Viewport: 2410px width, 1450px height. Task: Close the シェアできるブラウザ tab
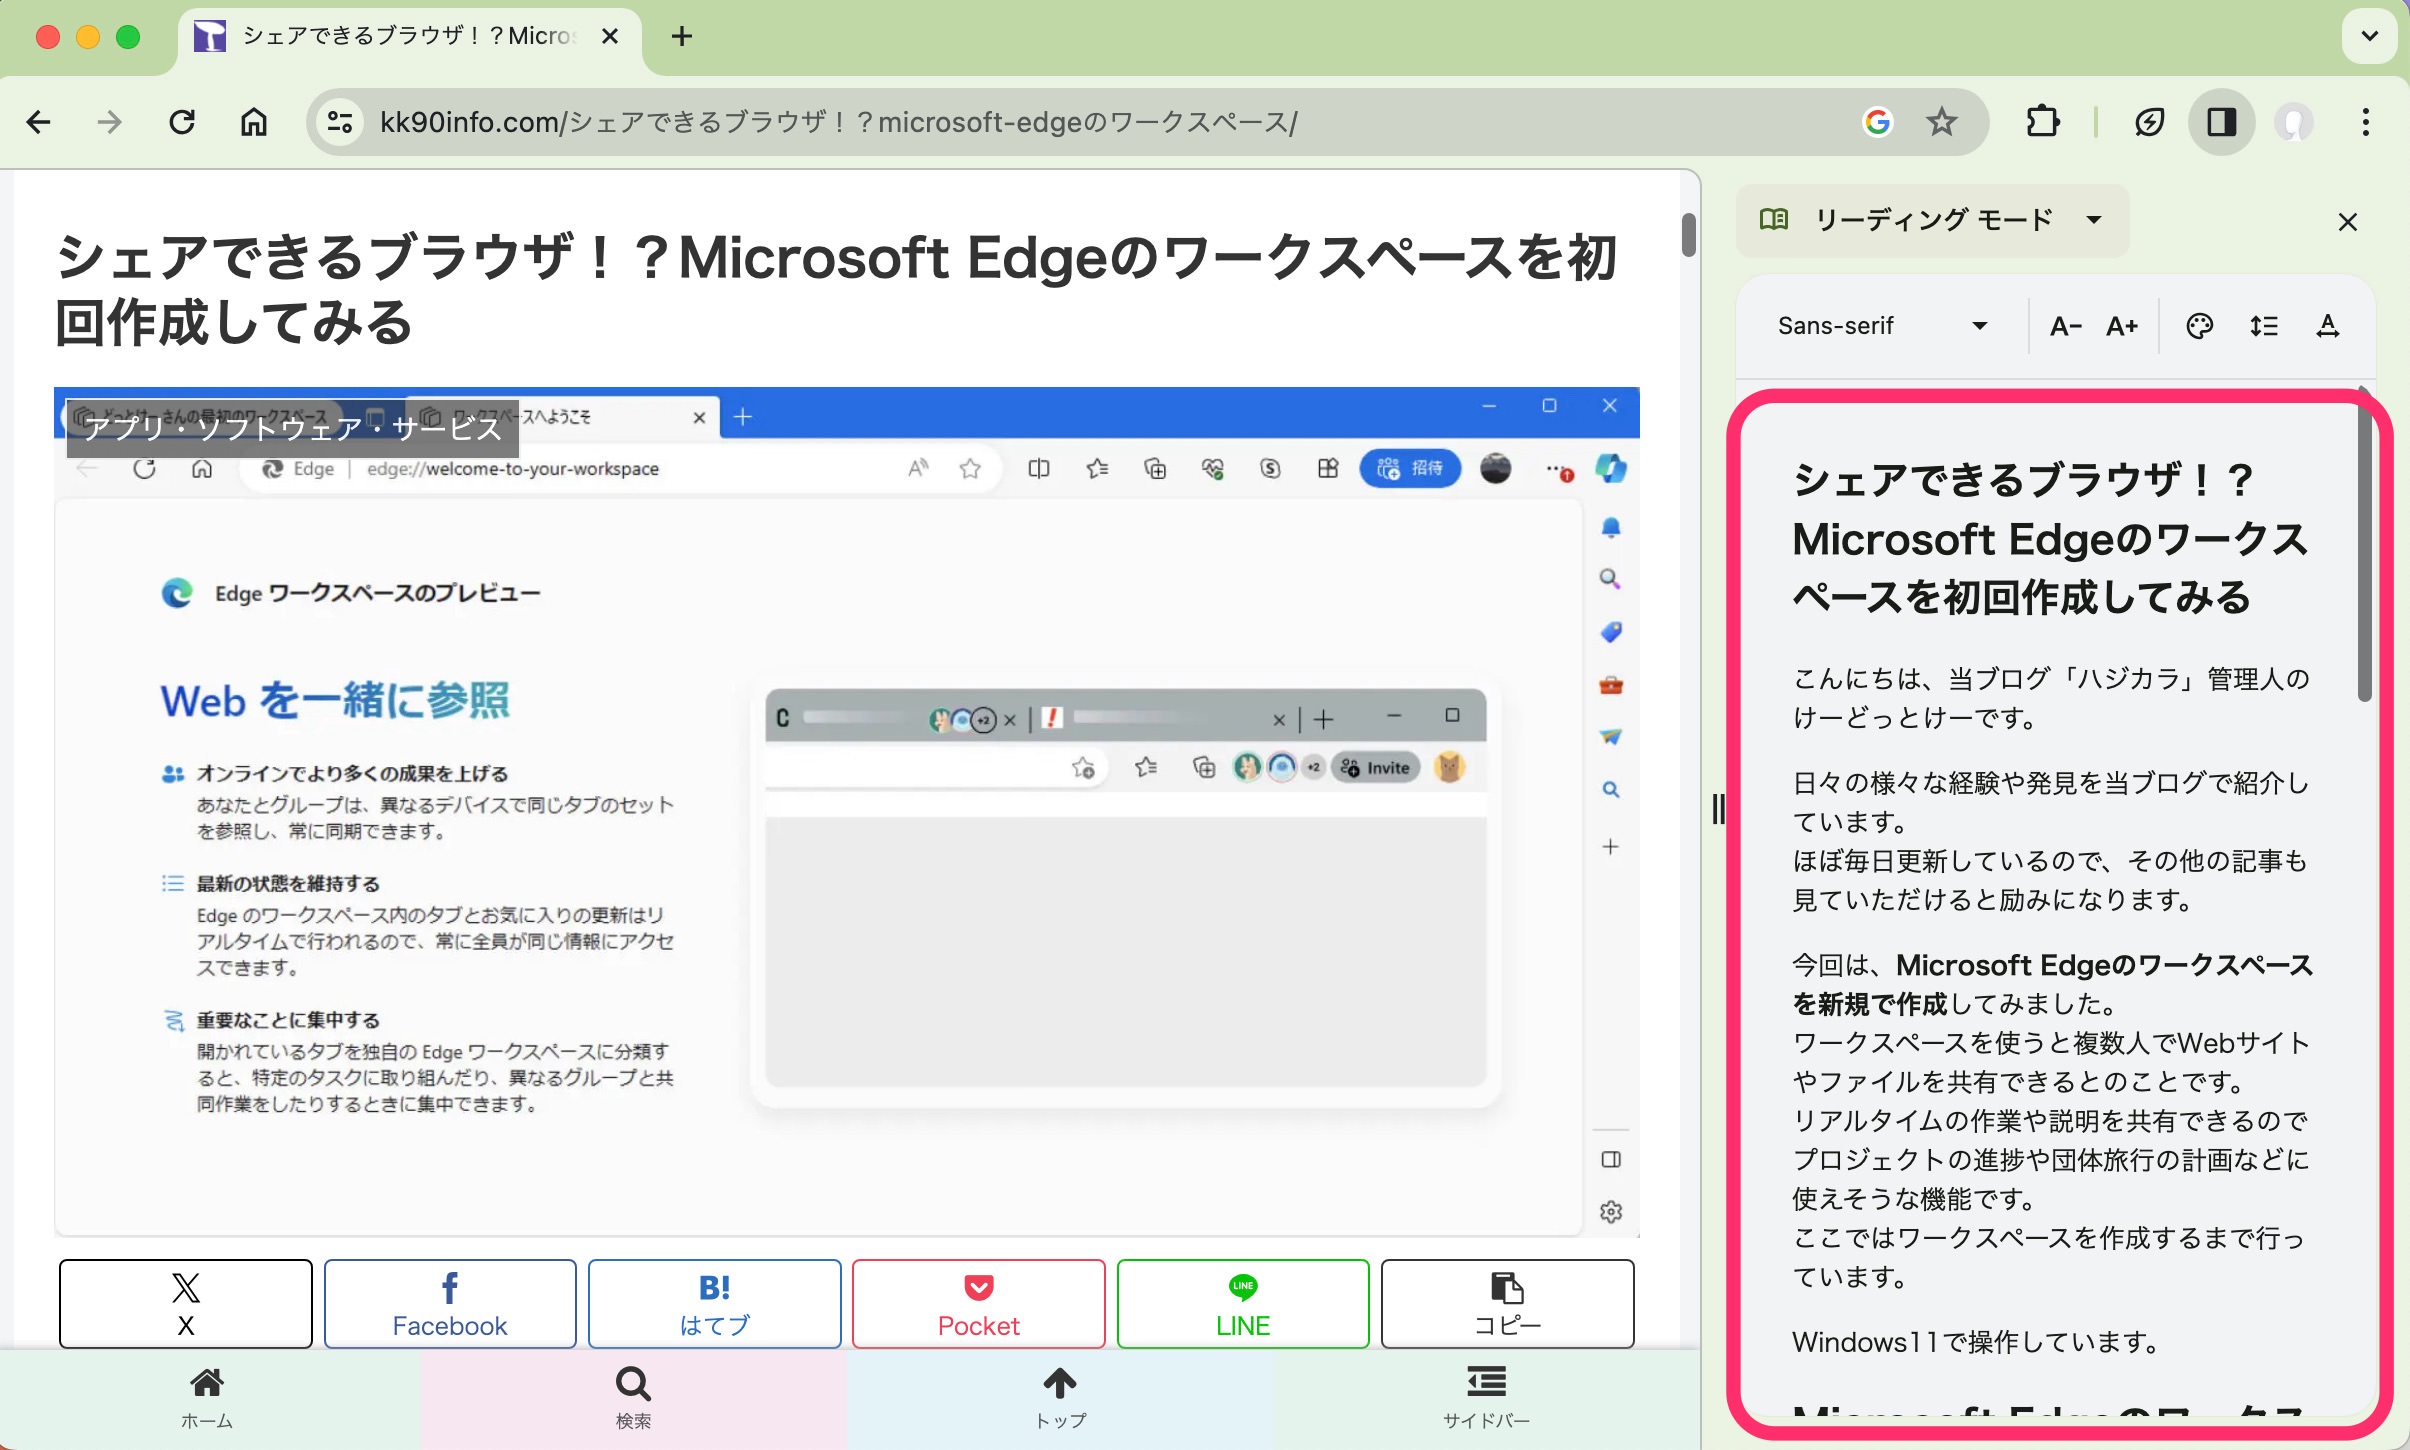pyautogui.click(x=610, y=37)
